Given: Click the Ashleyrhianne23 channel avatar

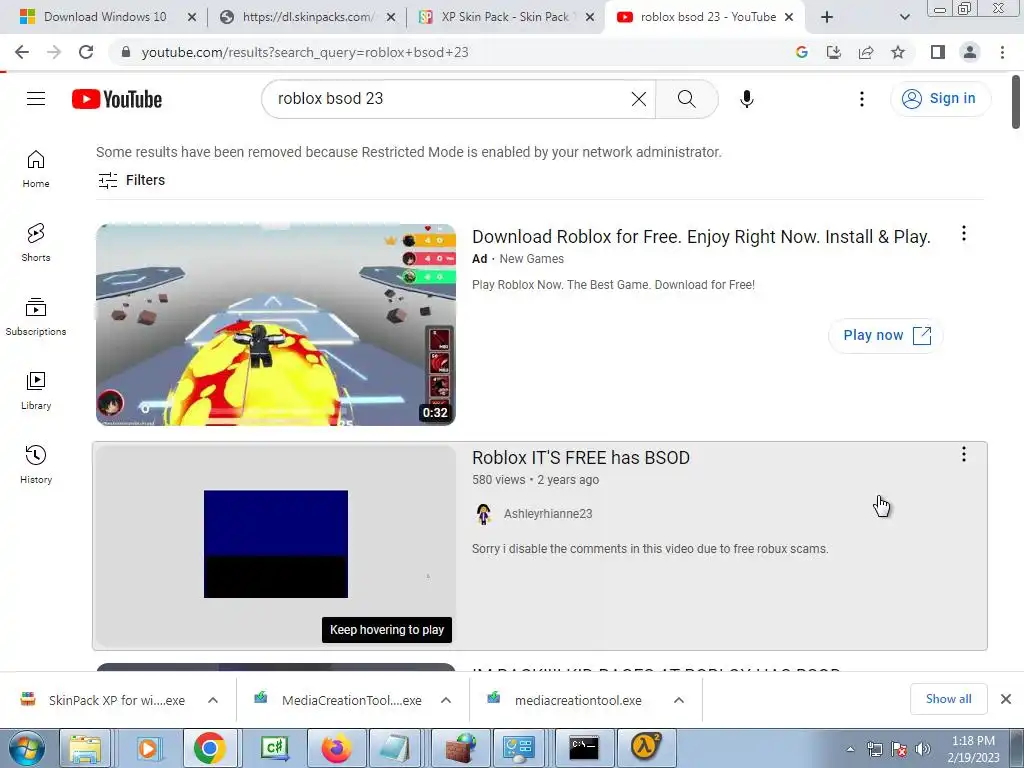Looking at the screenshot, I should [x=483, y=514].
